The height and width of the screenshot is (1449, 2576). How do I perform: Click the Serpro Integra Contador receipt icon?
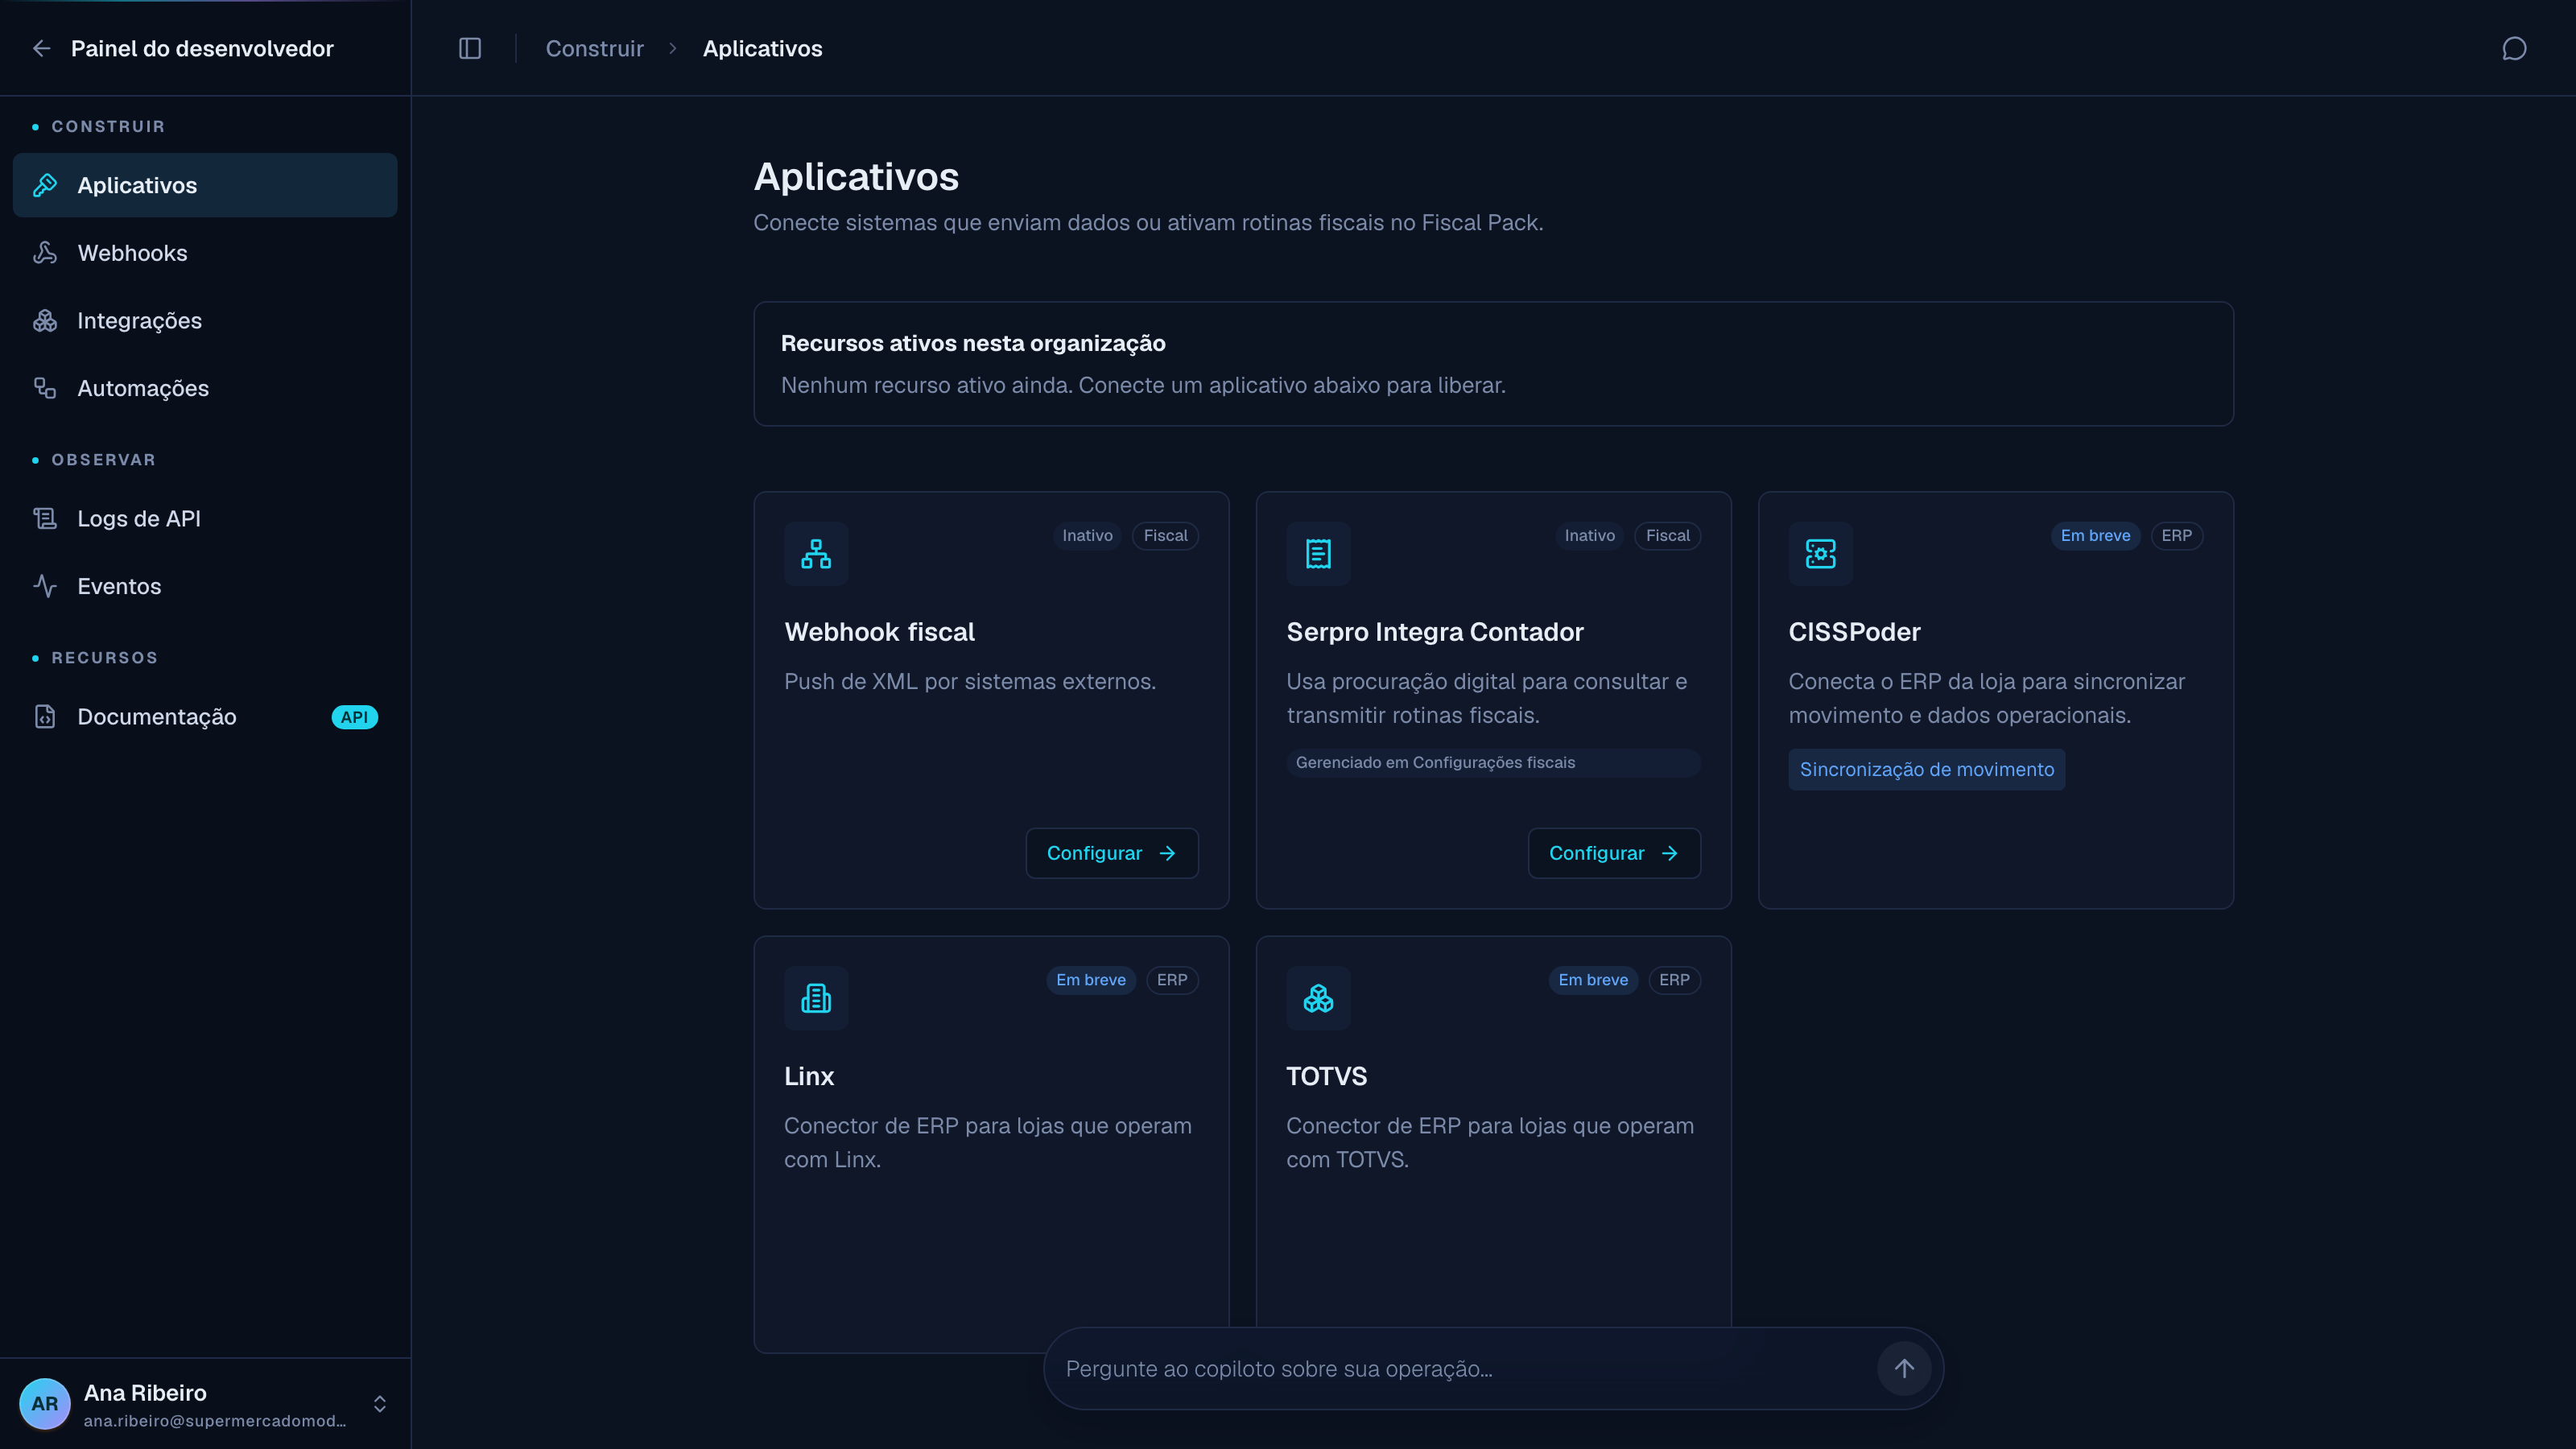(1318, 553)
